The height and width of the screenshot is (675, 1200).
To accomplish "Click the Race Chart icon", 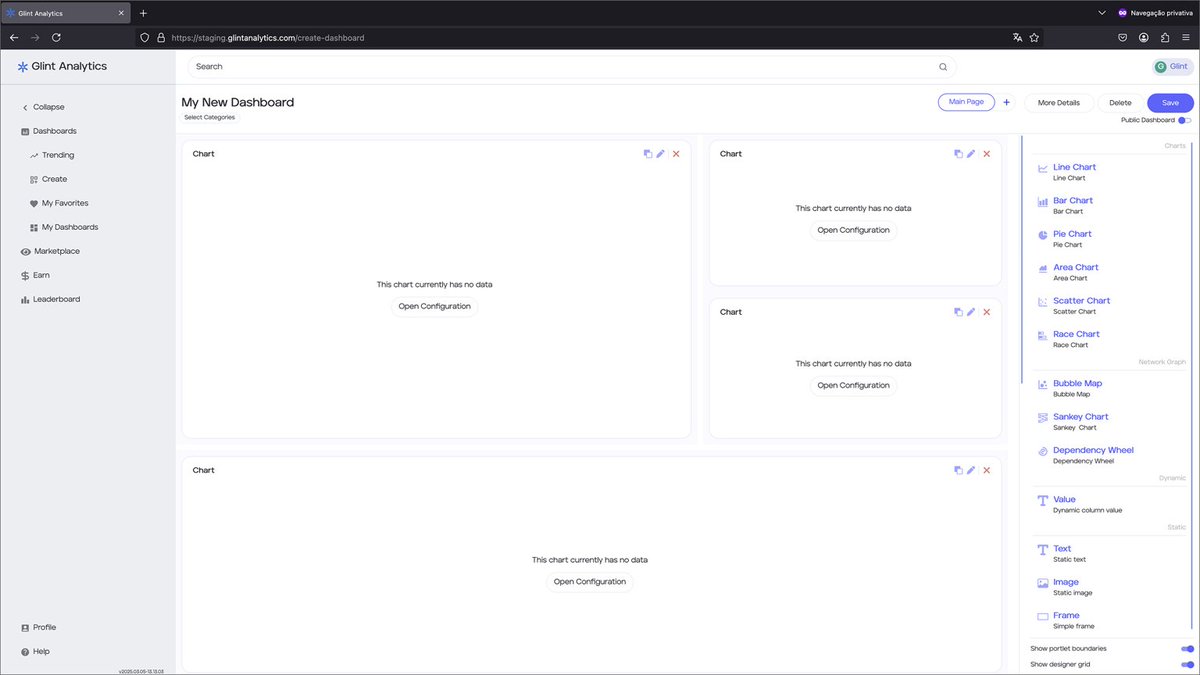I will (1043, 335).
